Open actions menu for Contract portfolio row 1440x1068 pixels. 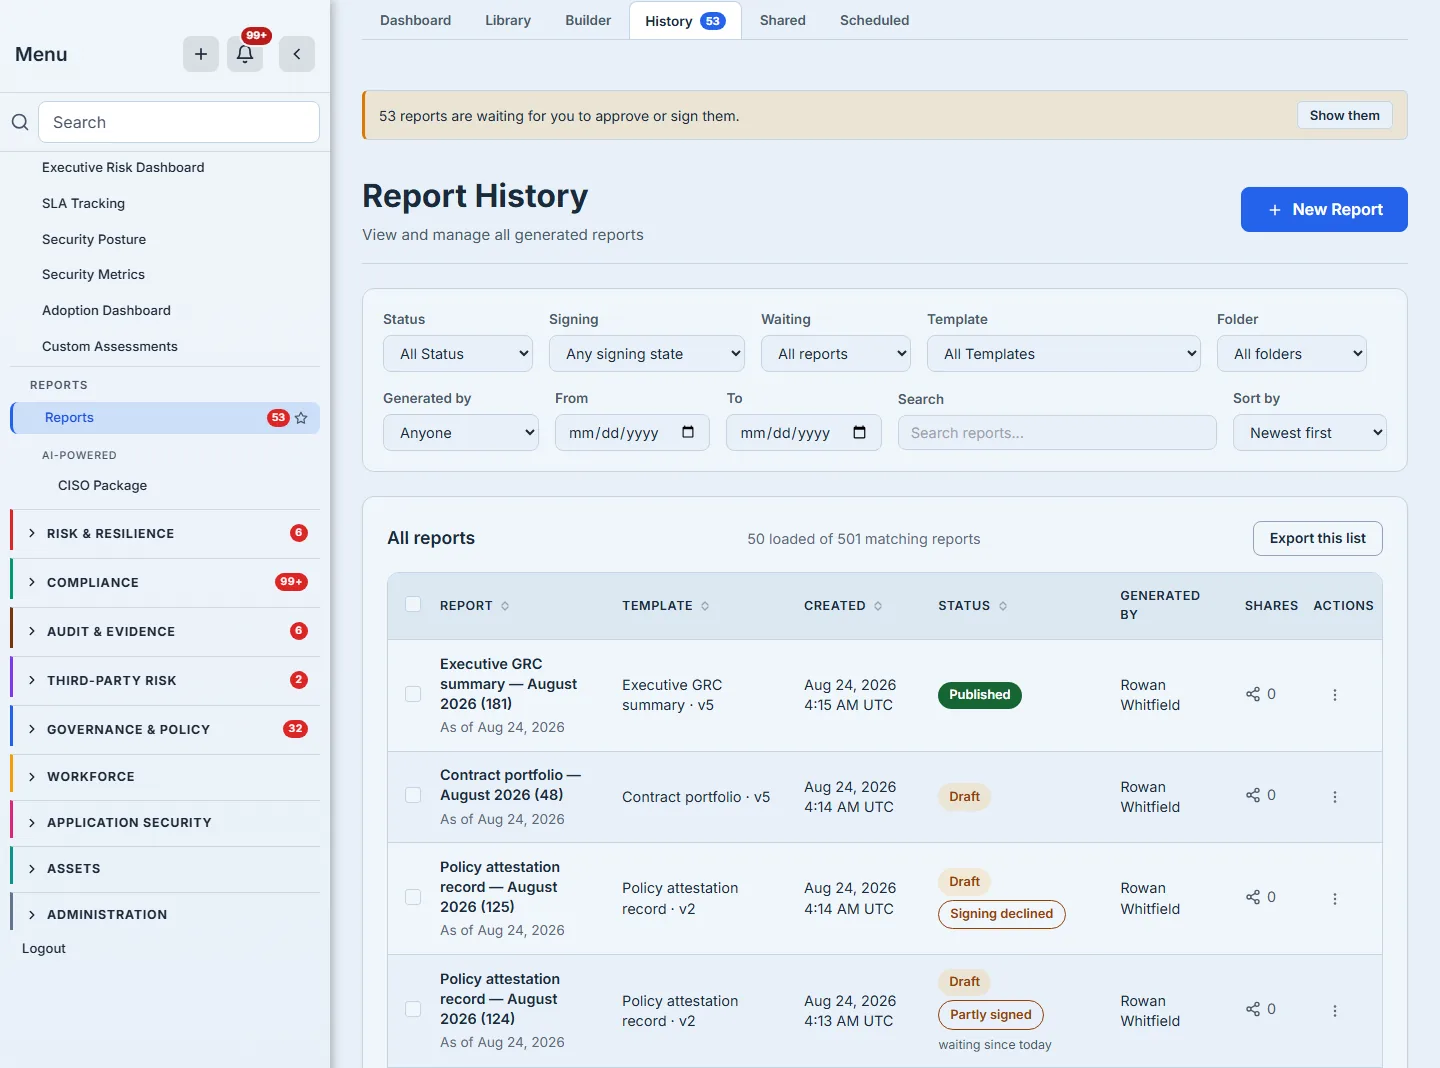tap(1335, 797)
